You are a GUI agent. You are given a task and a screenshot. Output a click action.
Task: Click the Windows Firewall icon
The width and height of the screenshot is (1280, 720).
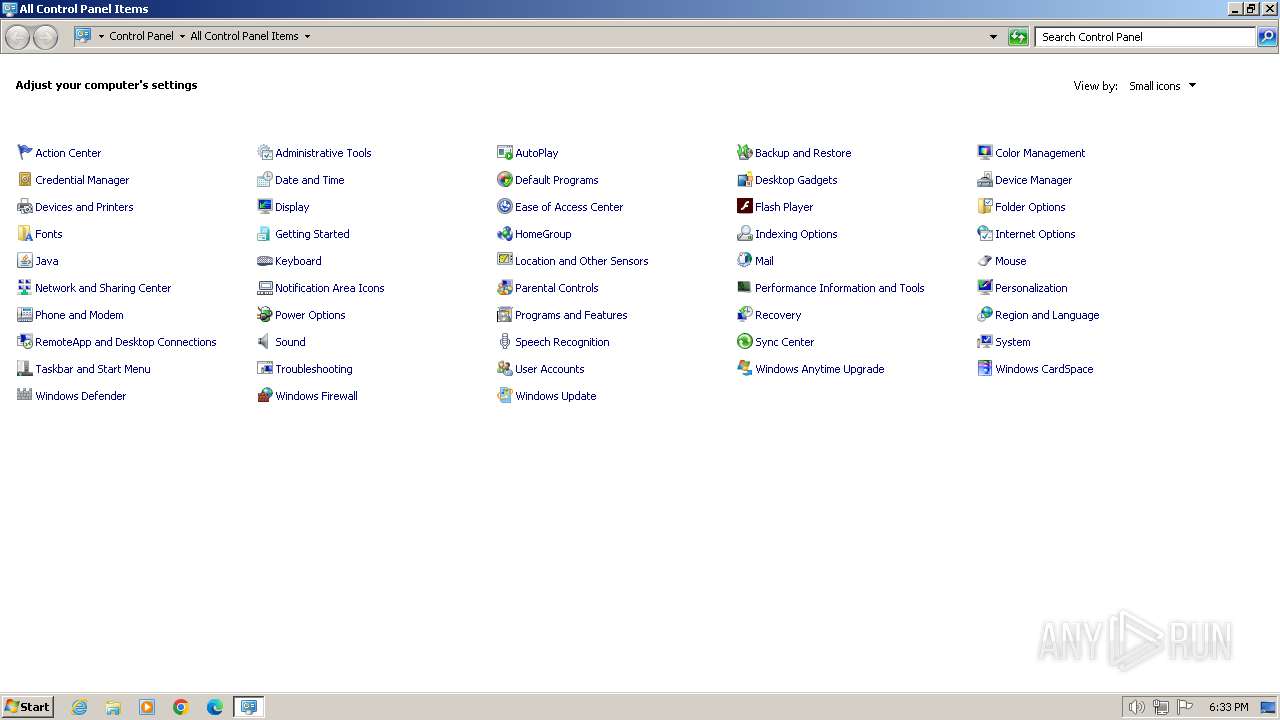click(x=265, y=396)
